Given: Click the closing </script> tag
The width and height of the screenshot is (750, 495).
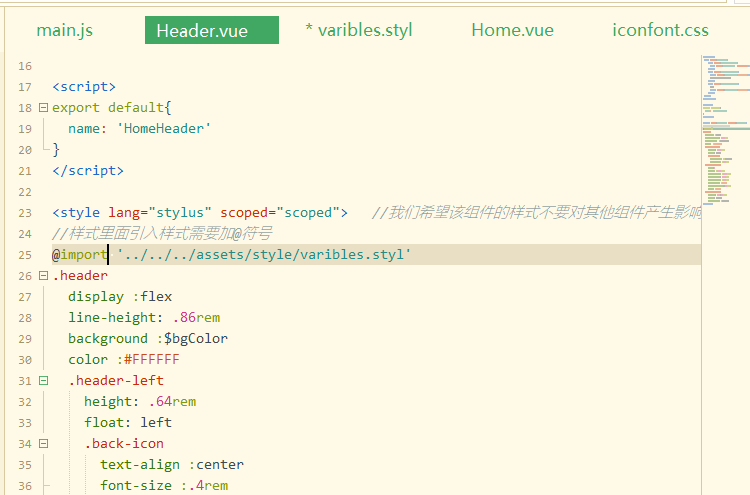Looking at the screenshot, I should point(88,171).
